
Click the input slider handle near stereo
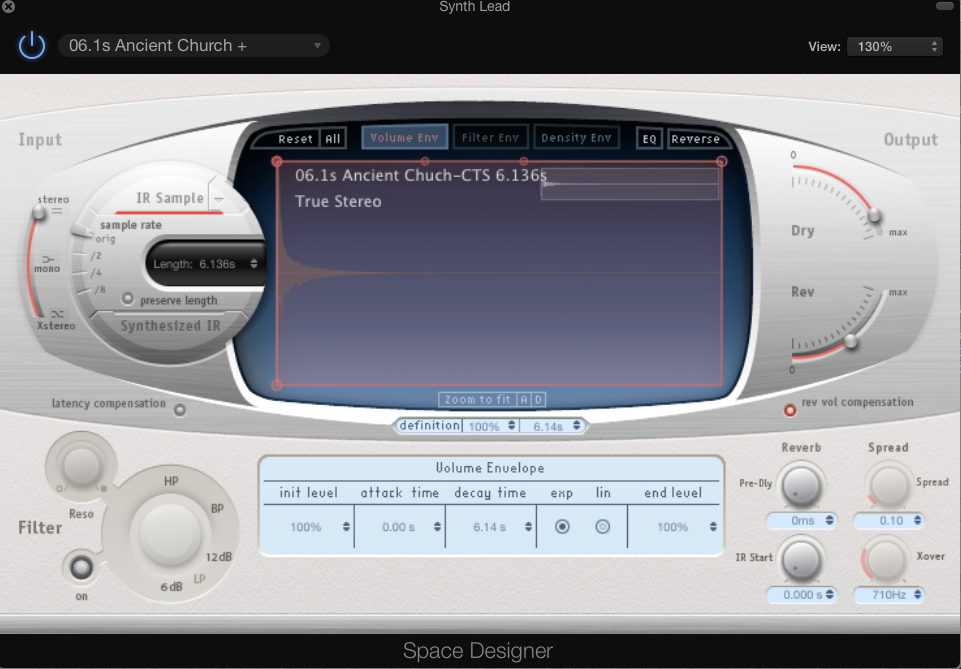point(39,213)
